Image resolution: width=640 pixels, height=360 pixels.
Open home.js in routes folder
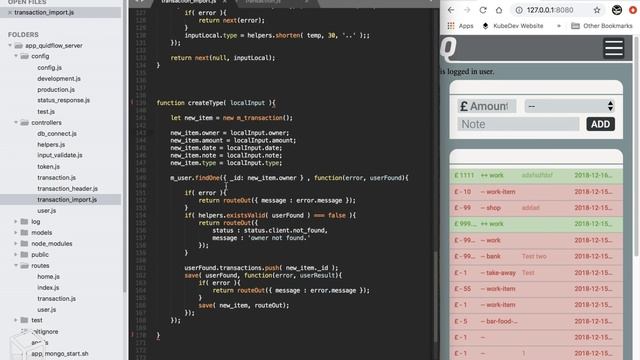(x=49, y=276)
